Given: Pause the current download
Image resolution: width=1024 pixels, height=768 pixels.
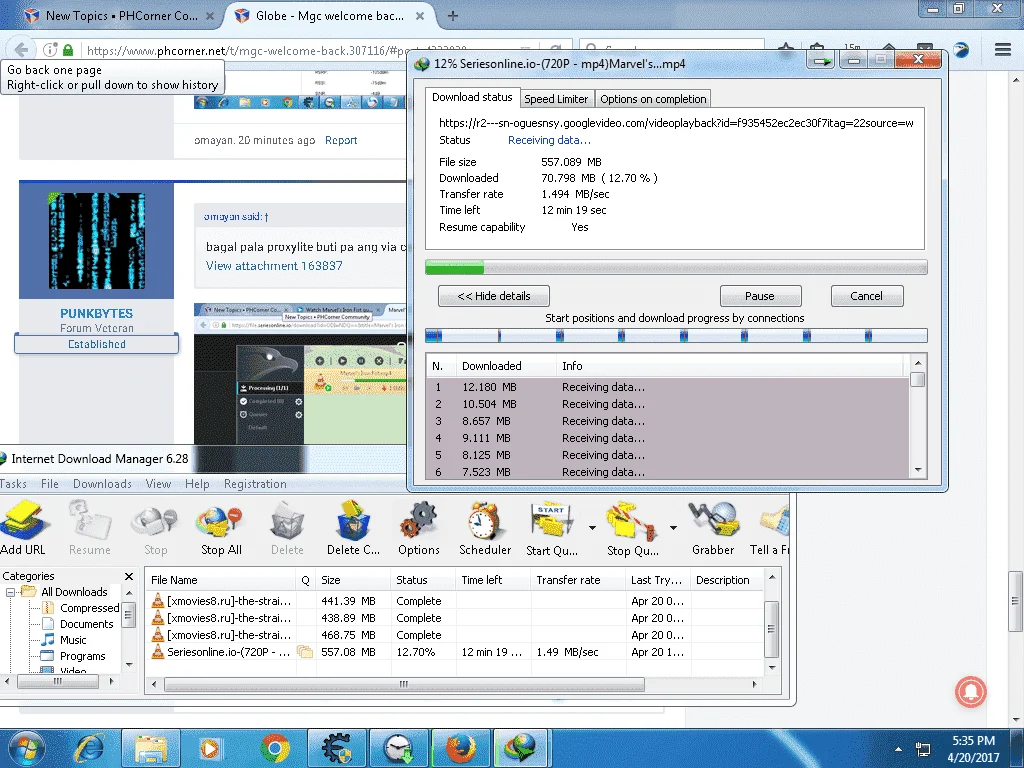Looking at the screenshot, I should click(760, 296).
